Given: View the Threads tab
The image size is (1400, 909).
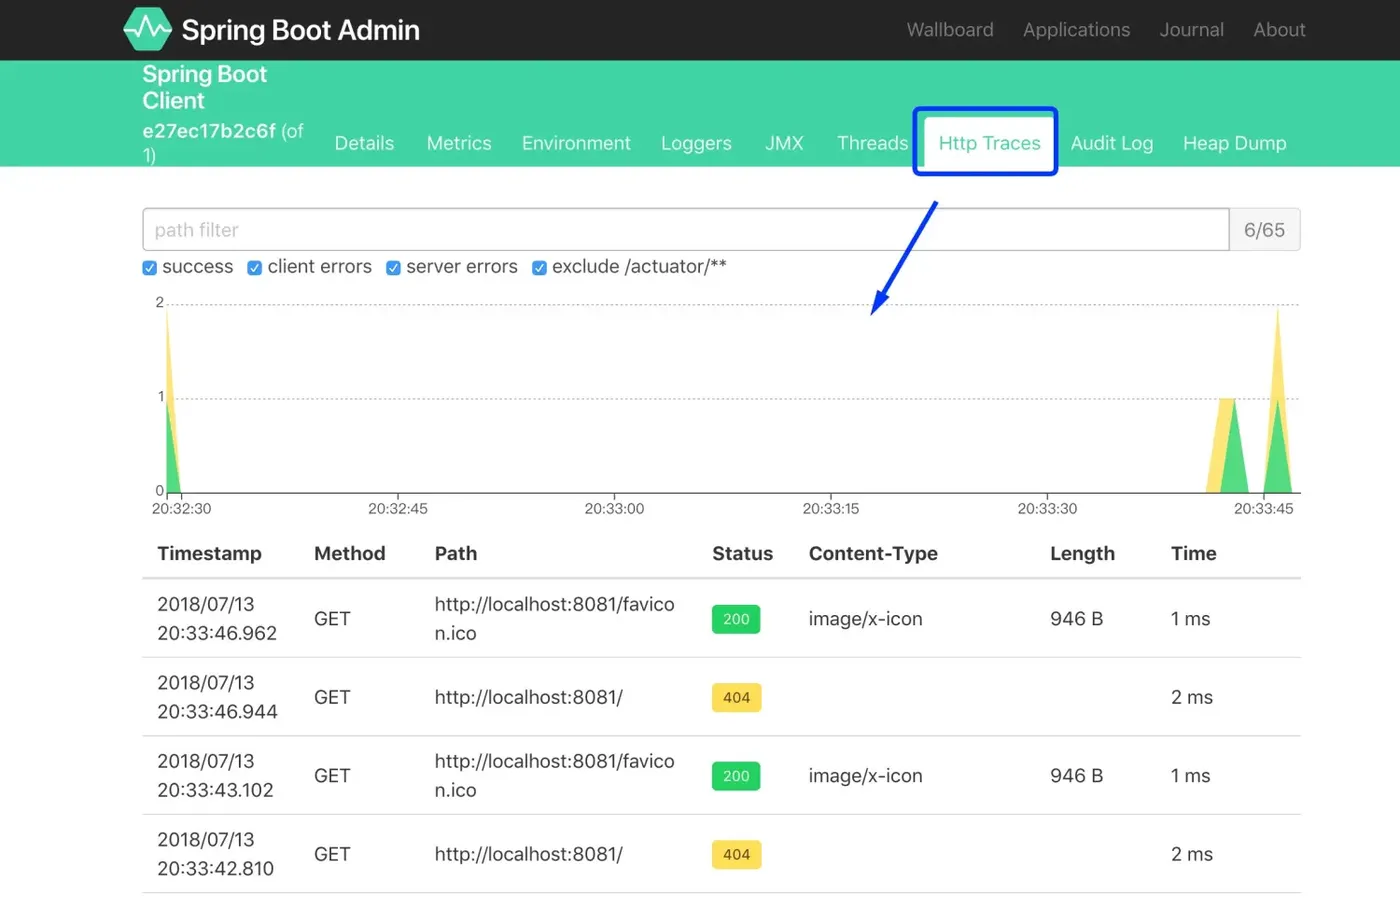Looking at the screenshot, I should click(x=872, y=143).
